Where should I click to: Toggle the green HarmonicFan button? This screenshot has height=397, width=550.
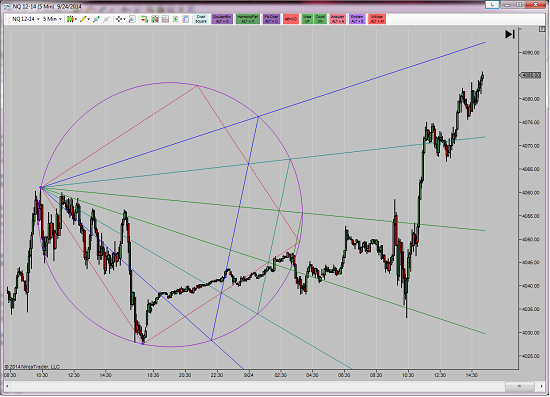(248, 19)
